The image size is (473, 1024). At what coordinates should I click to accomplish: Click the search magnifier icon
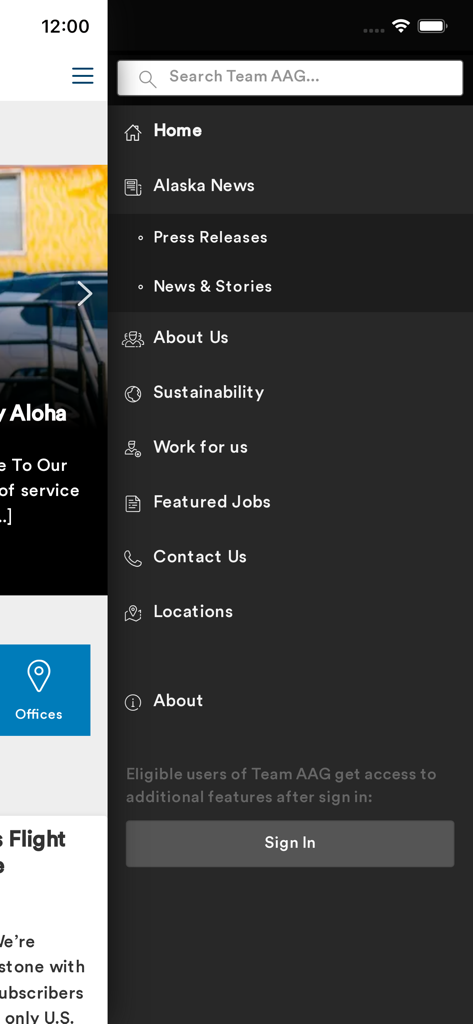148,80
